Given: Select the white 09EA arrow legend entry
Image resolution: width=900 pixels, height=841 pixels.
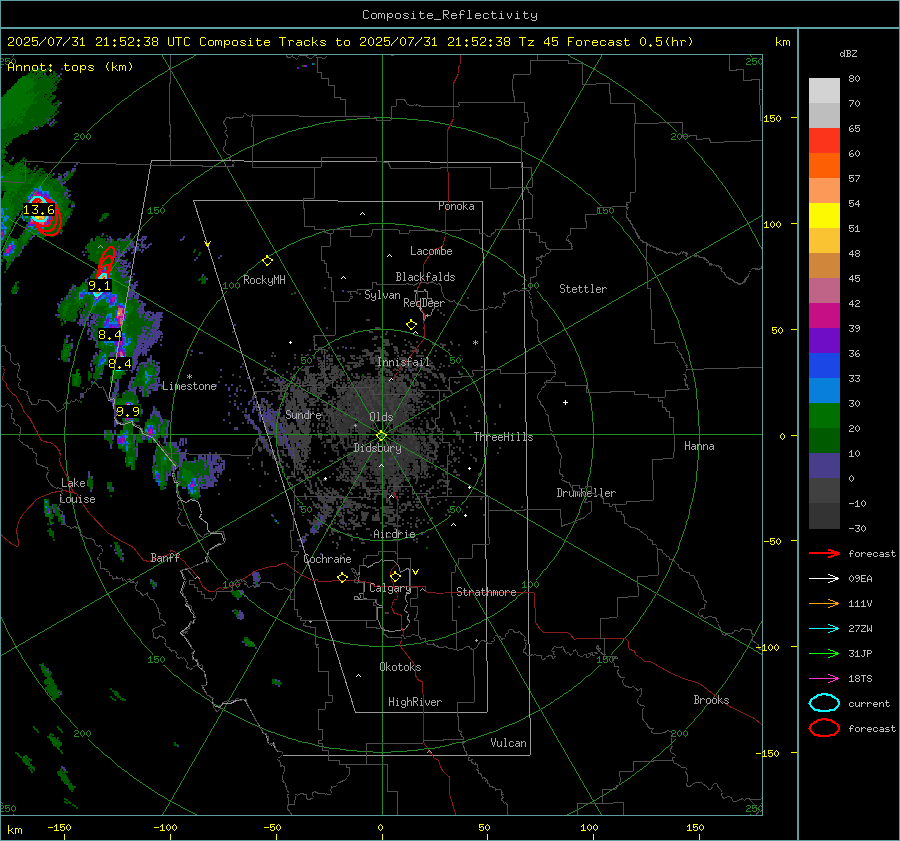Looking at the screenshot, I should 824,579.
